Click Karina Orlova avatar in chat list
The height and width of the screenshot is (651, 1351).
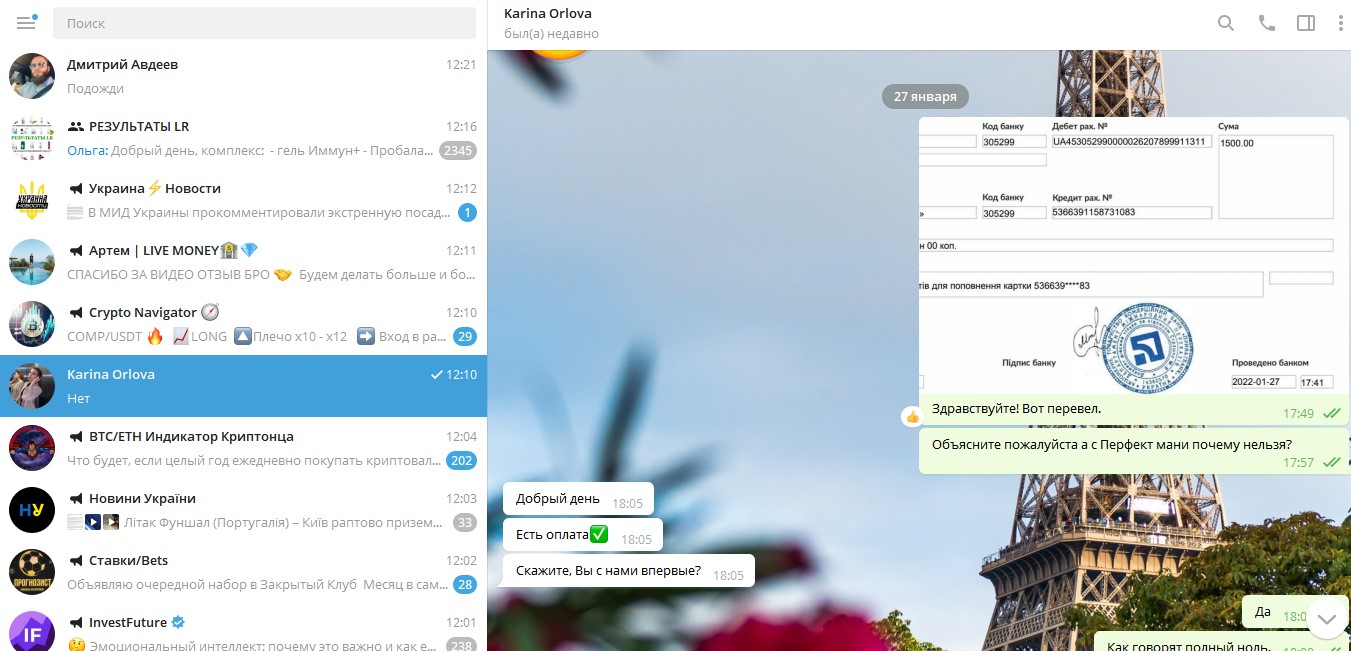tap(32, 386)
